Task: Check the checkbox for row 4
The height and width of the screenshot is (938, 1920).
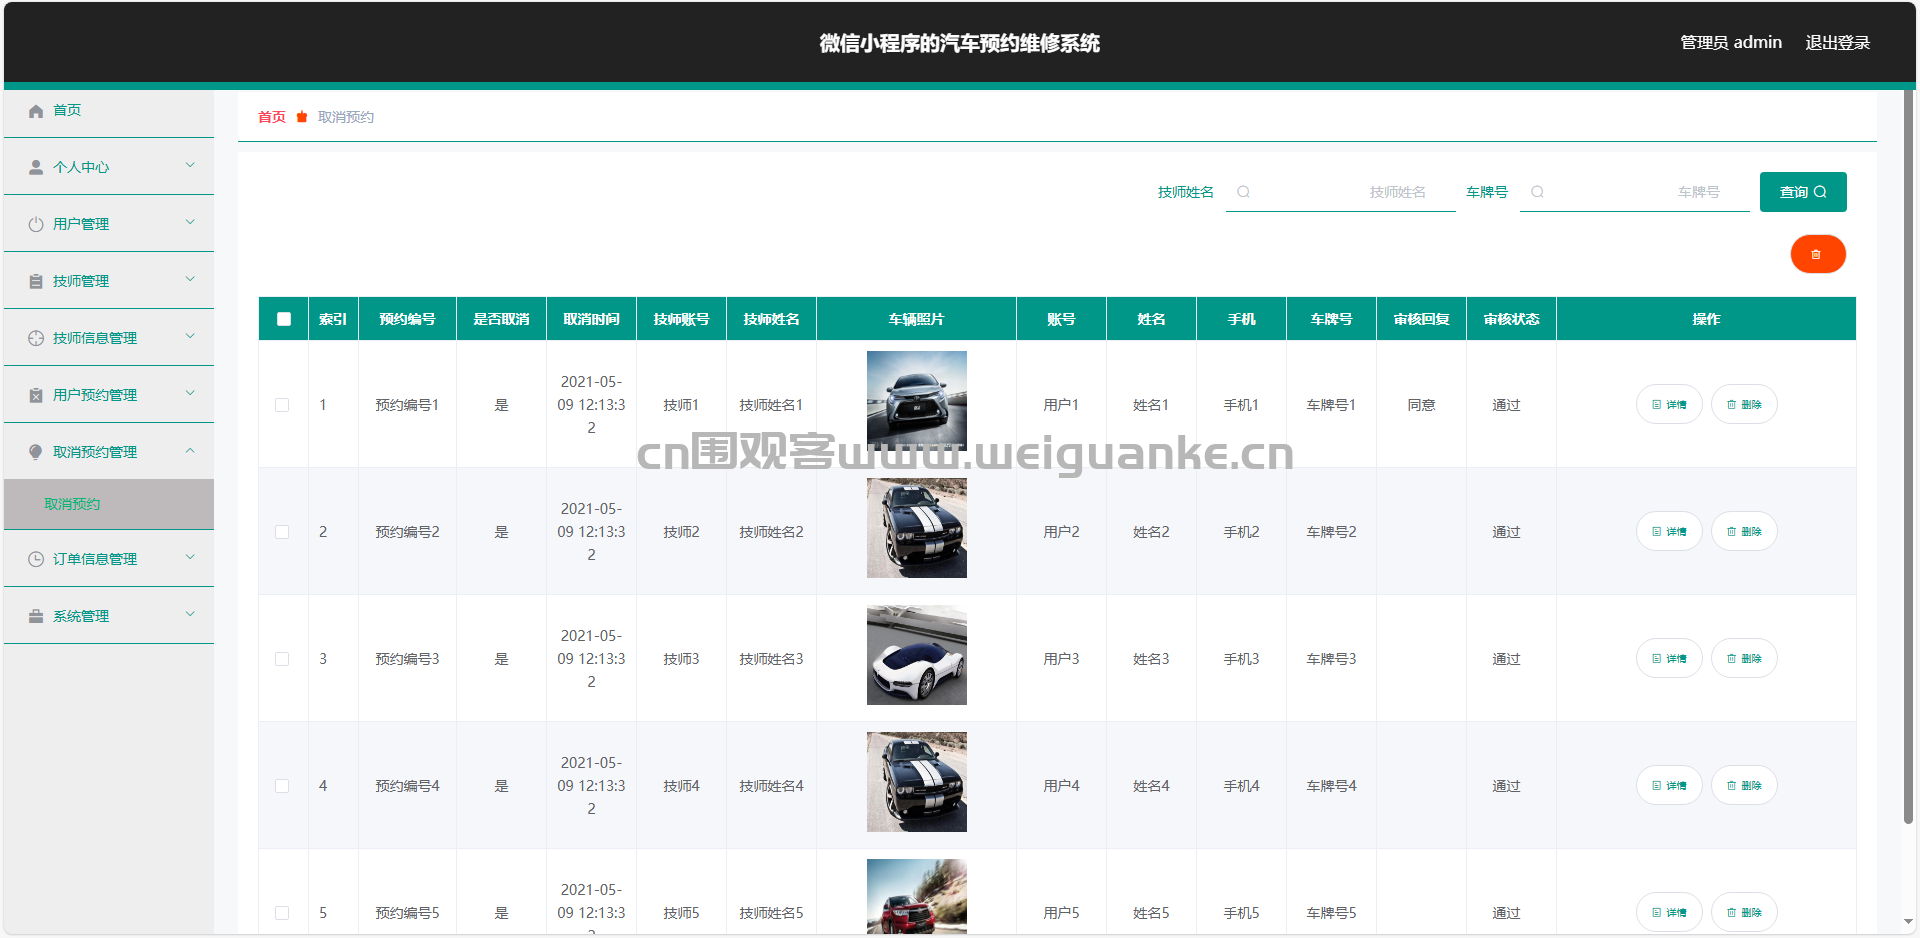Action: pos(282,786)
